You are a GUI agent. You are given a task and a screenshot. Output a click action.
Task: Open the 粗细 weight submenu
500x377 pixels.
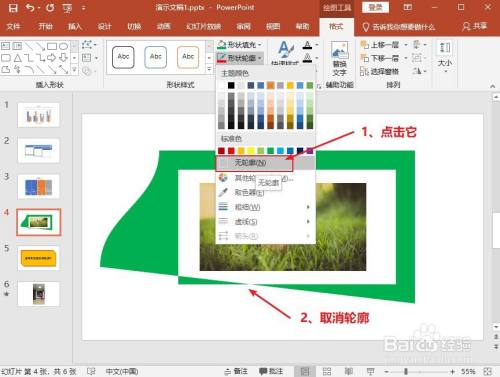(x=266, y=207)
